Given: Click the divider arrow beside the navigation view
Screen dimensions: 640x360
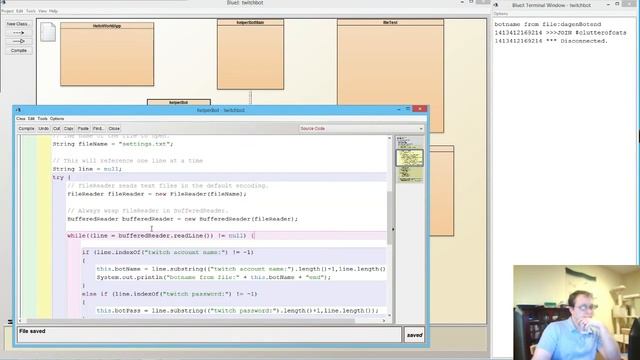Looking at the screenshot, I should coord(393,229).
